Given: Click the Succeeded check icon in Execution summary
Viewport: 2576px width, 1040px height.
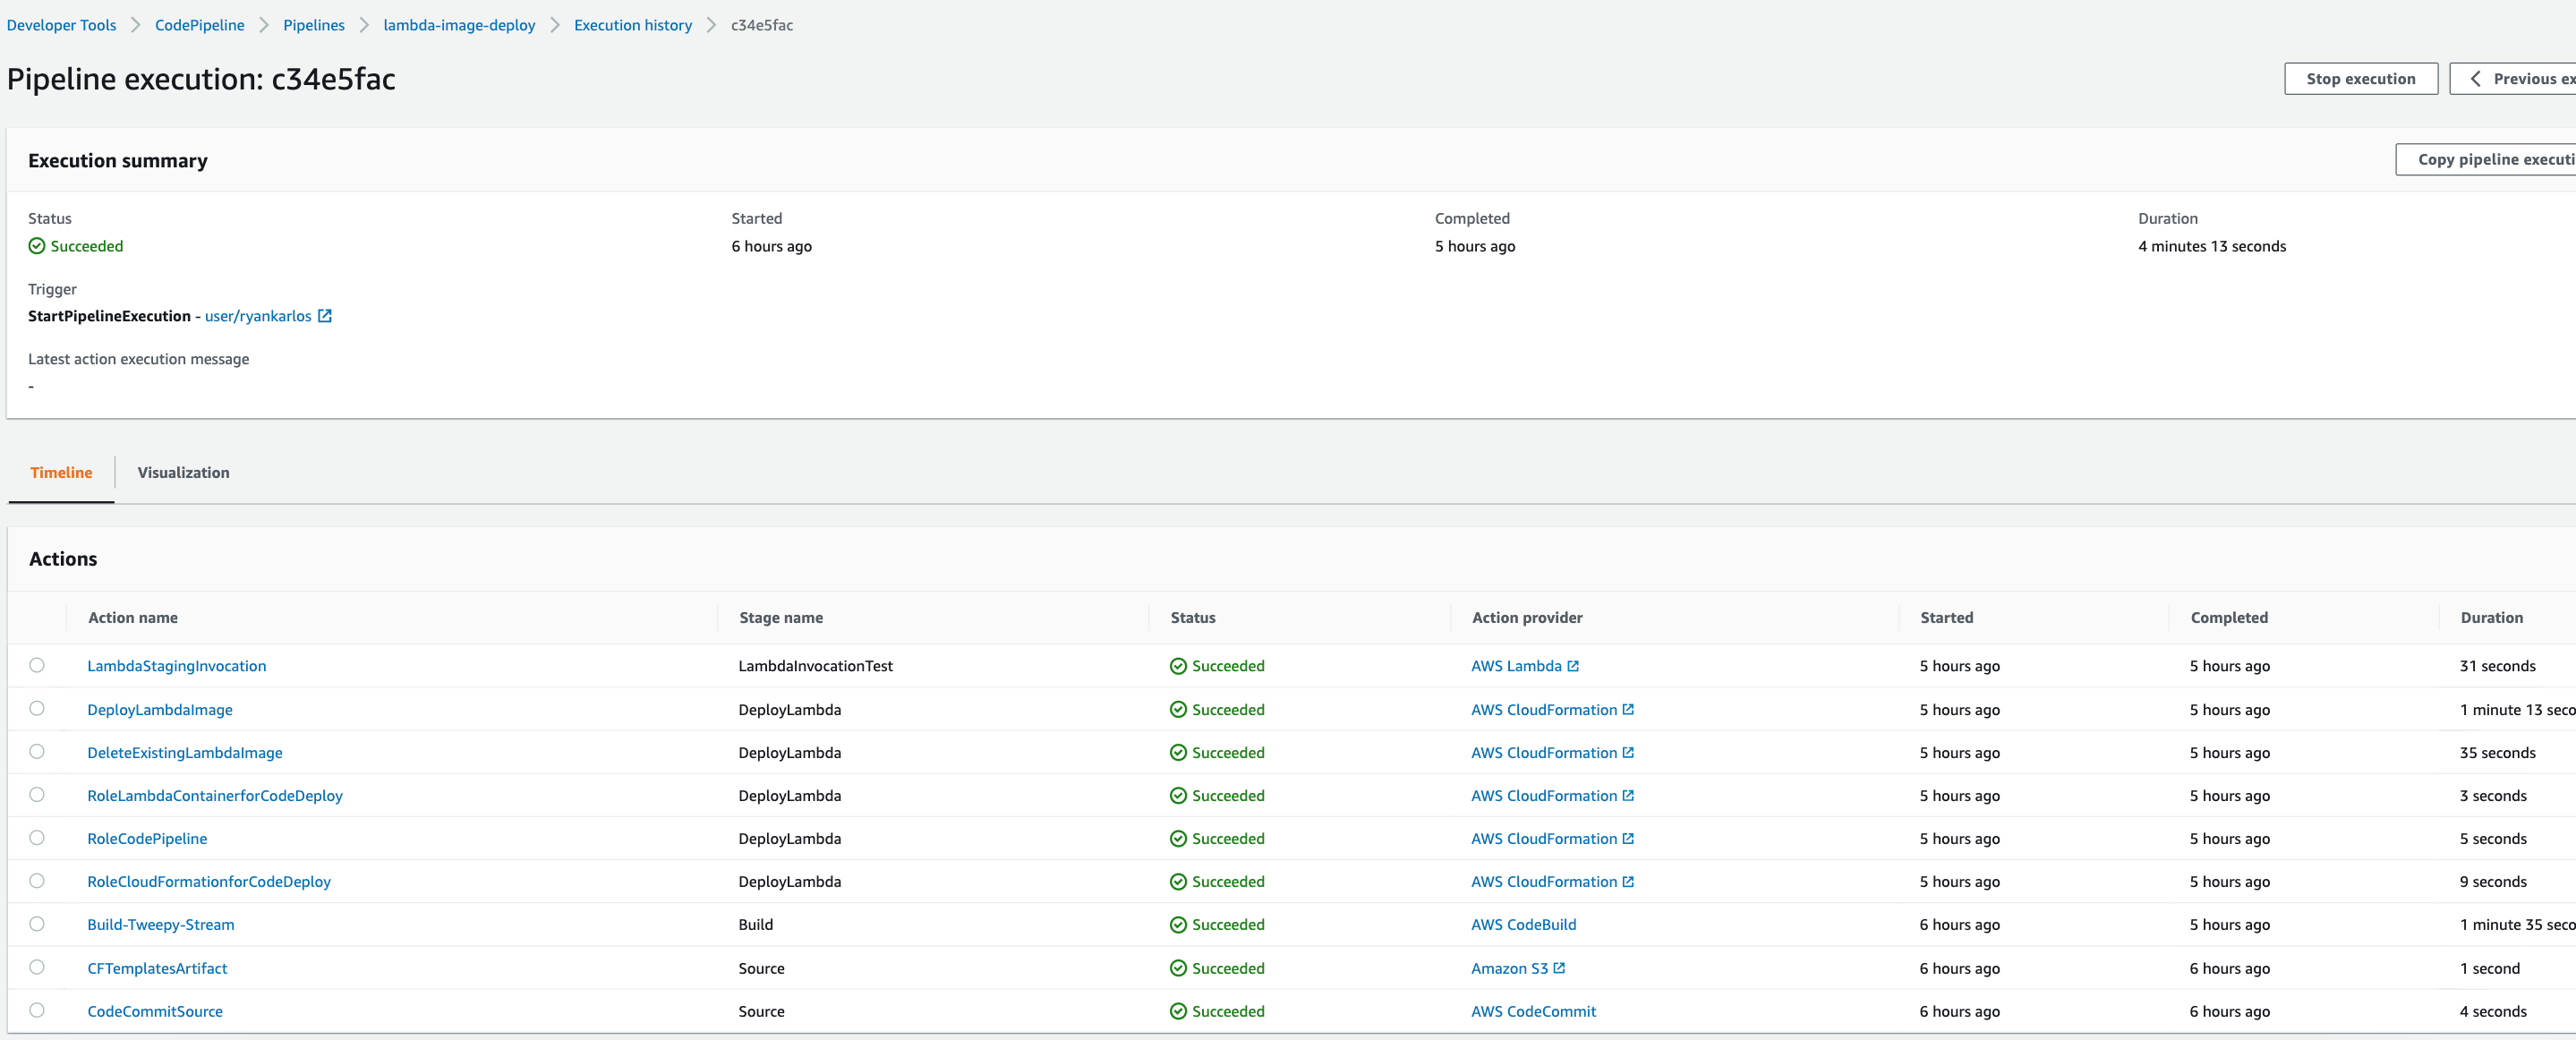Looking at the screenshot, I should [x=37, y=246].
